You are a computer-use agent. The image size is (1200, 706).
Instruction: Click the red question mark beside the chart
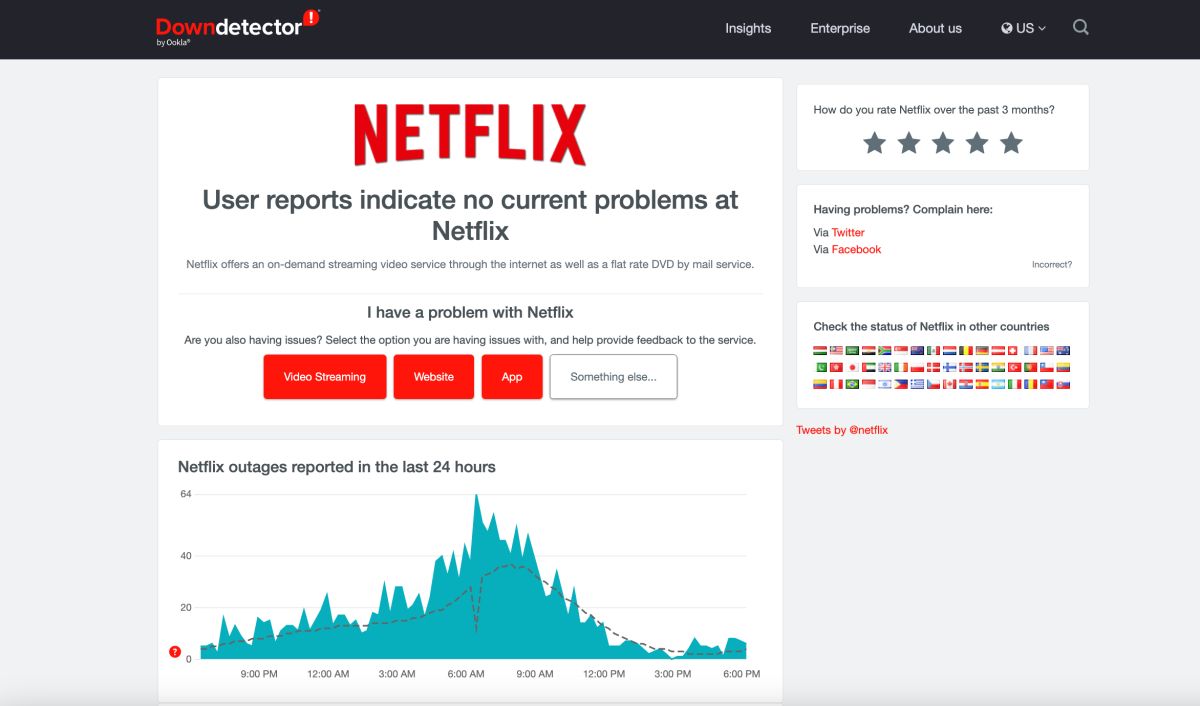tap(175, 652)
